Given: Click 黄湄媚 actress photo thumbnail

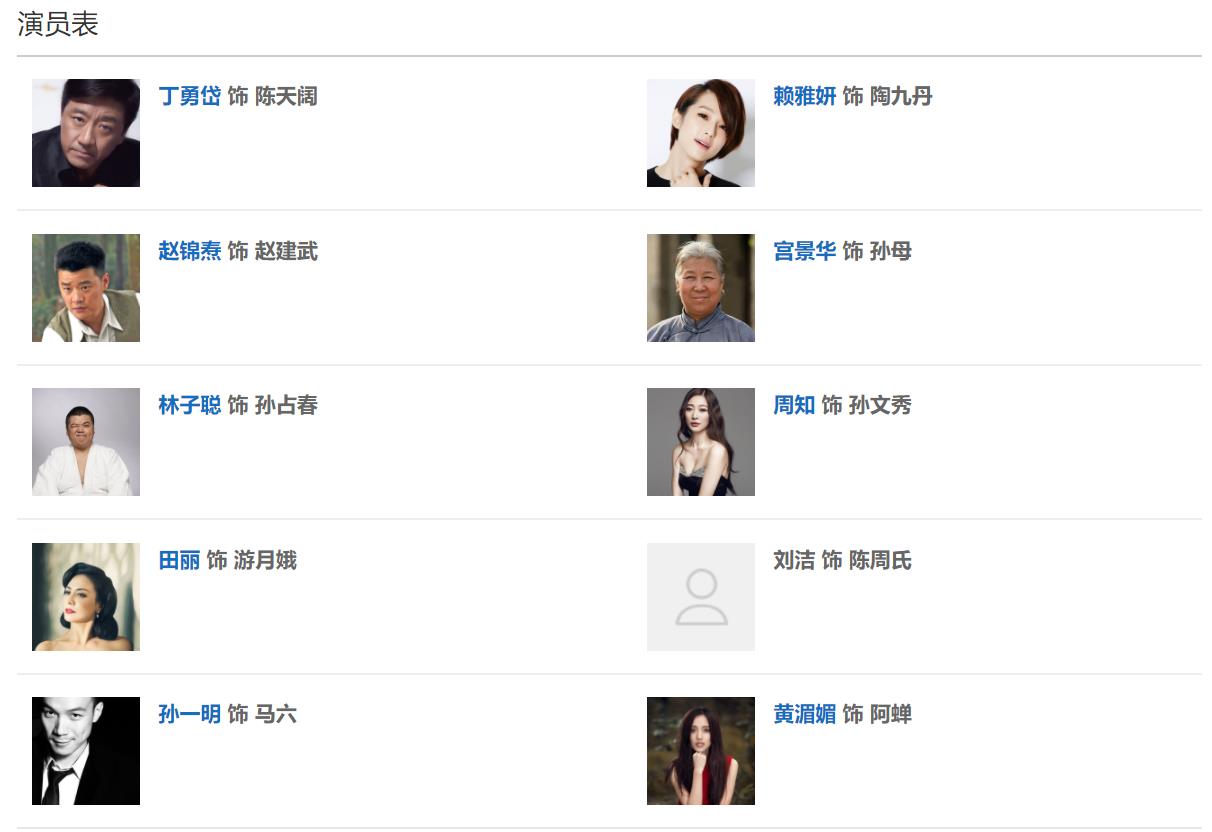Looking at the screenshot, I should click(x=700, y=751).
